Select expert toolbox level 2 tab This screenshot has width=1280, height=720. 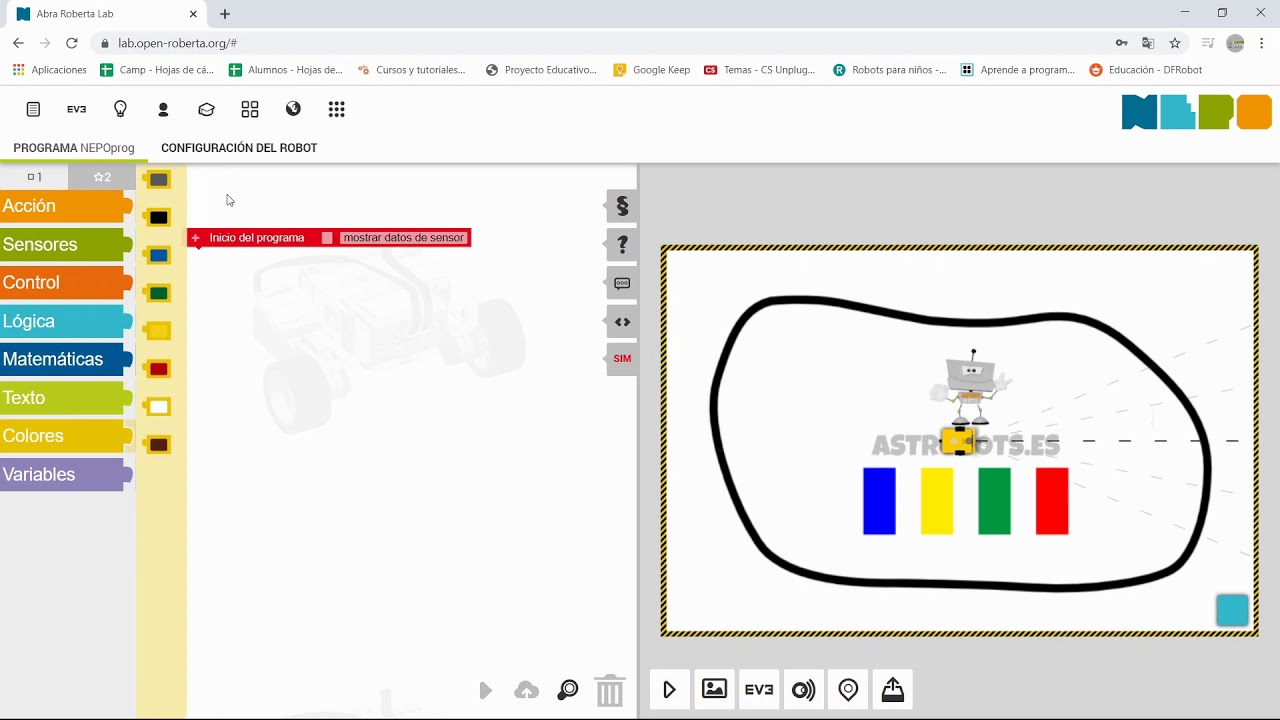point(102,177)
